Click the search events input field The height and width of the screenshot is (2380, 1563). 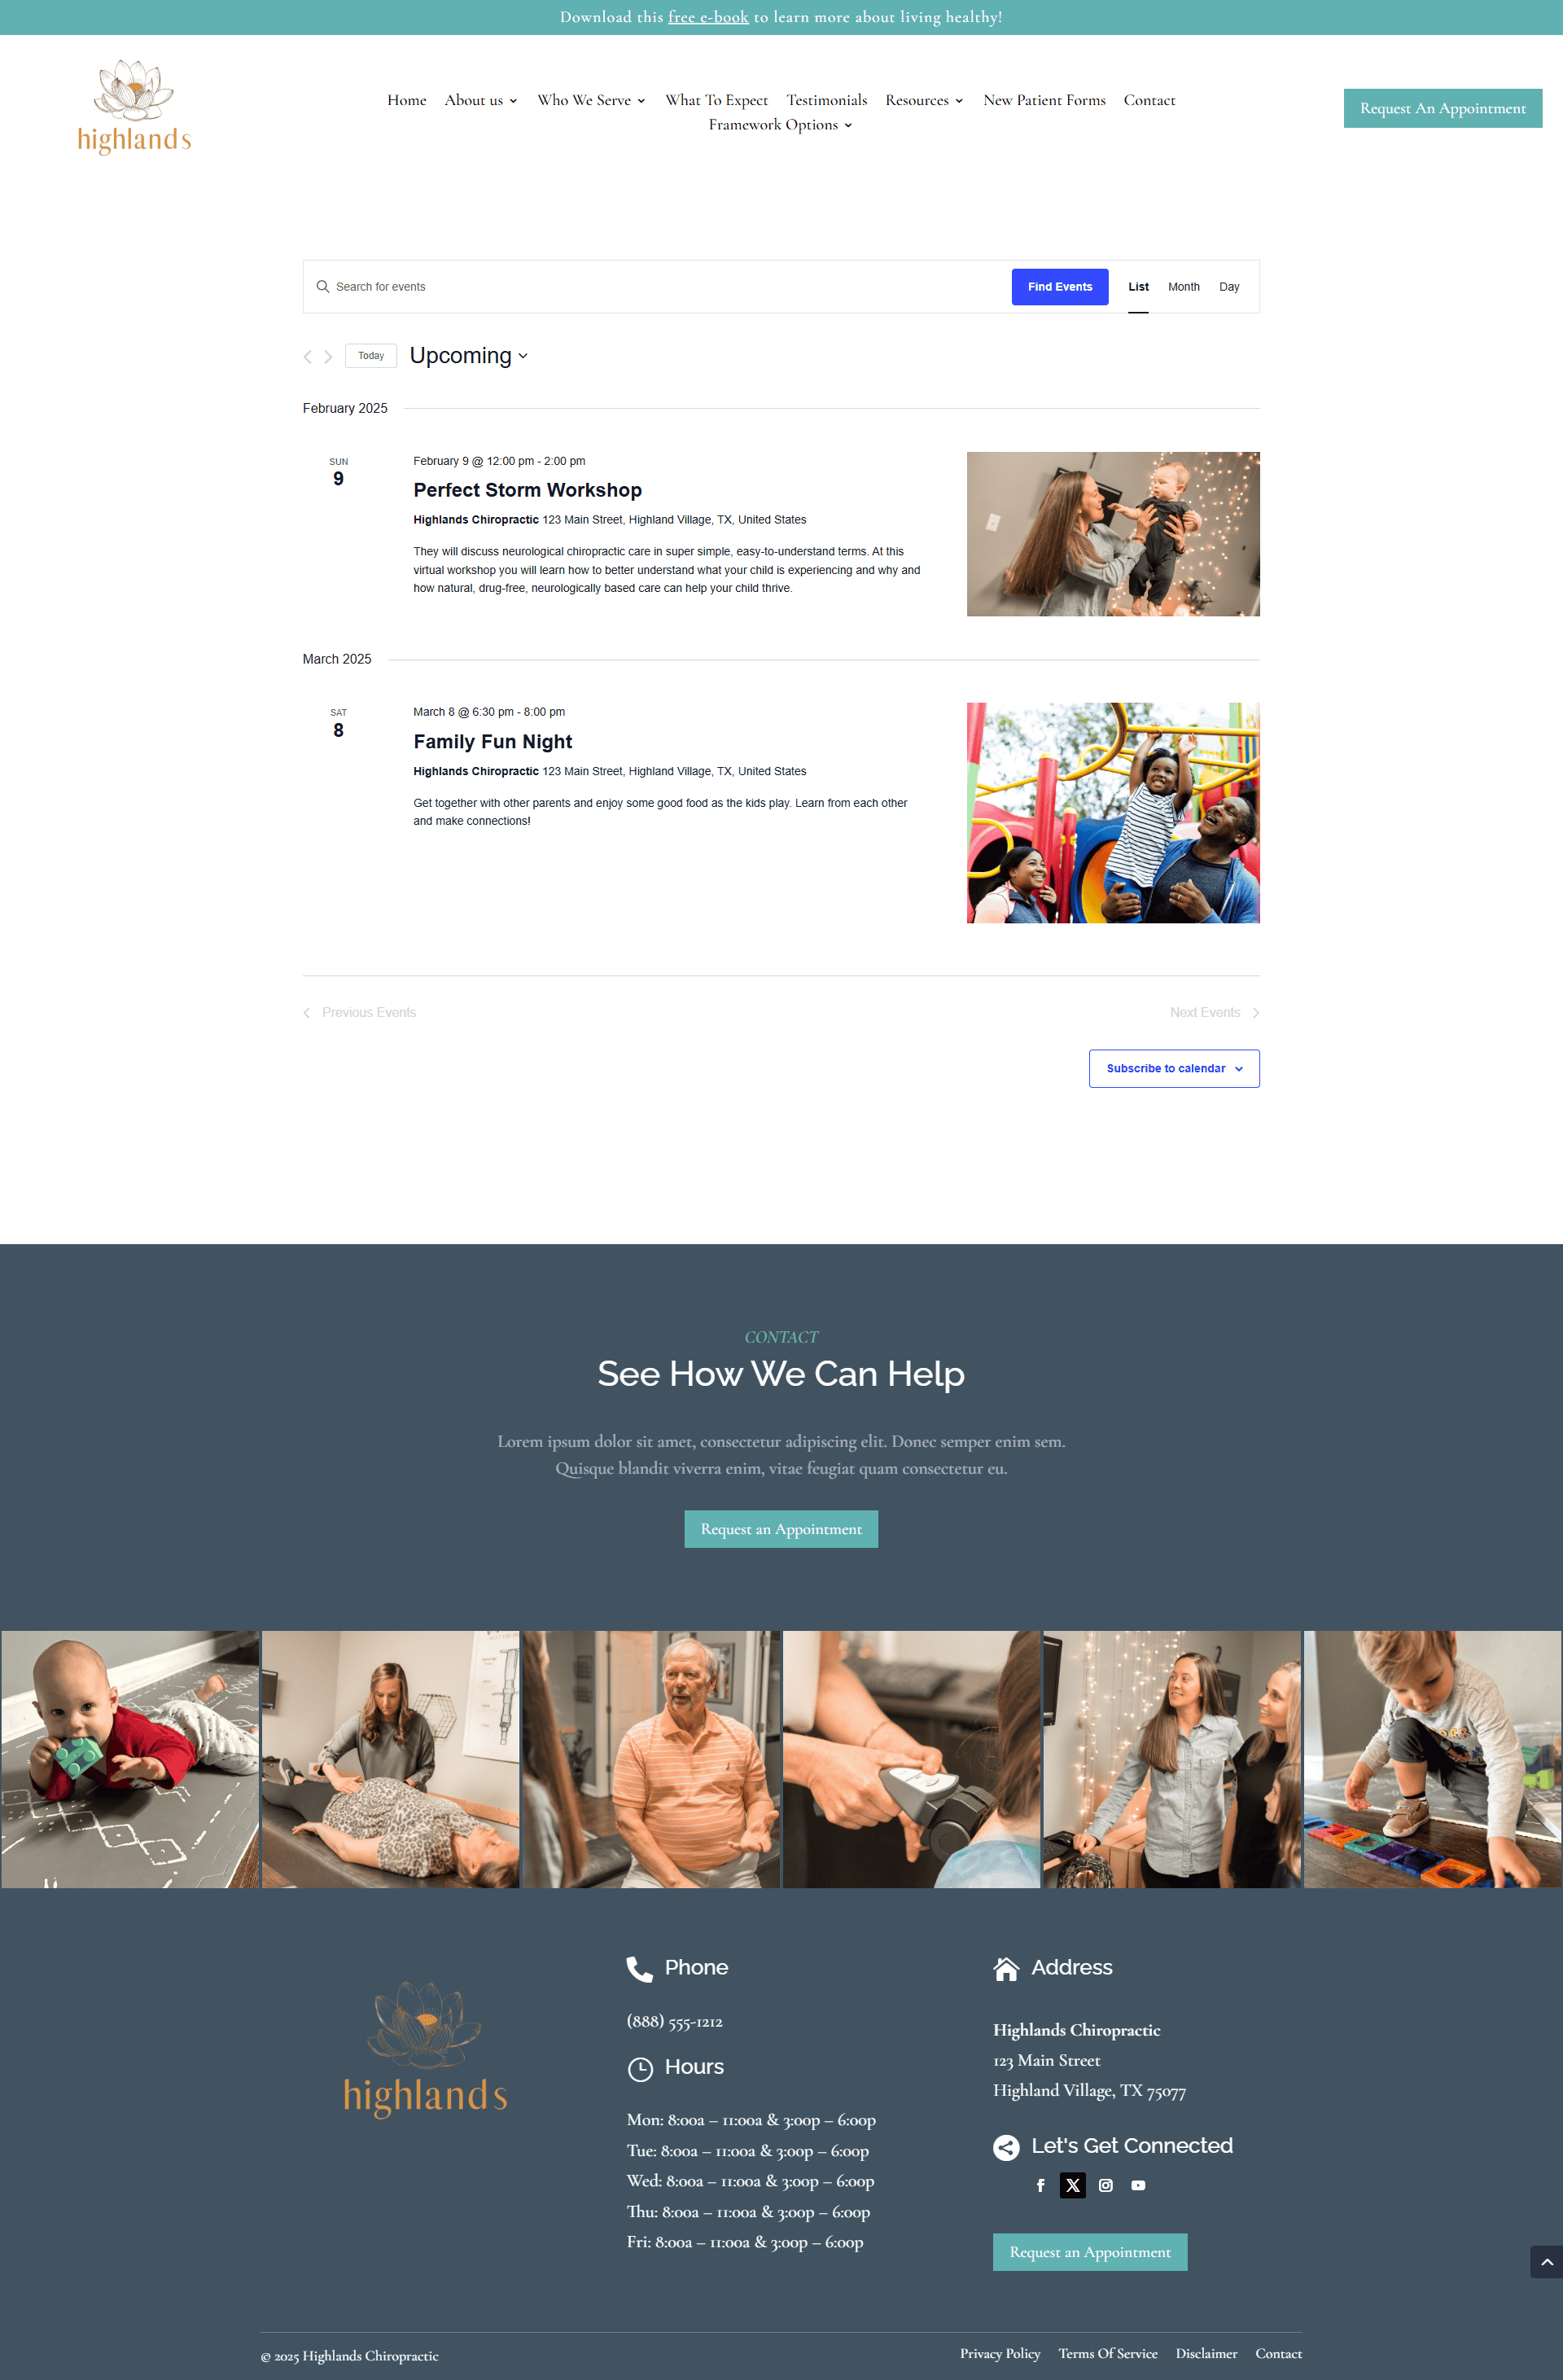point(667,286)
